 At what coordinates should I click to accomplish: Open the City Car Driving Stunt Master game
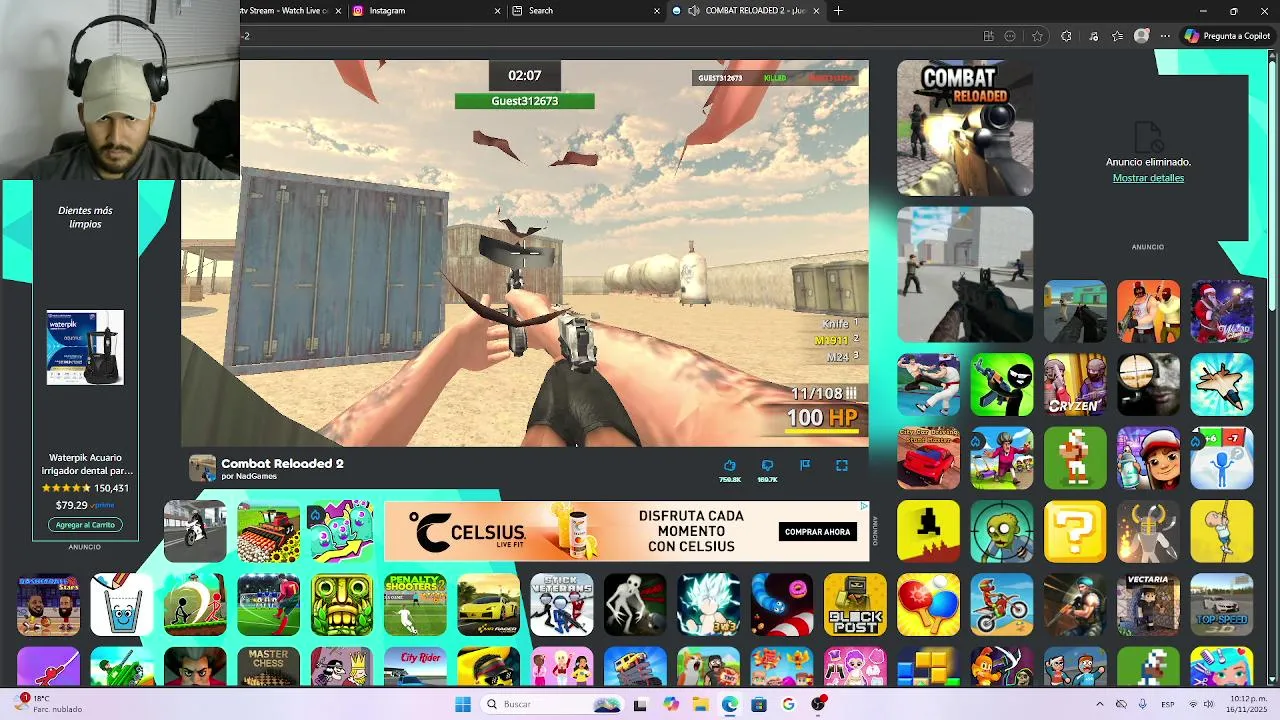(928, 458)
